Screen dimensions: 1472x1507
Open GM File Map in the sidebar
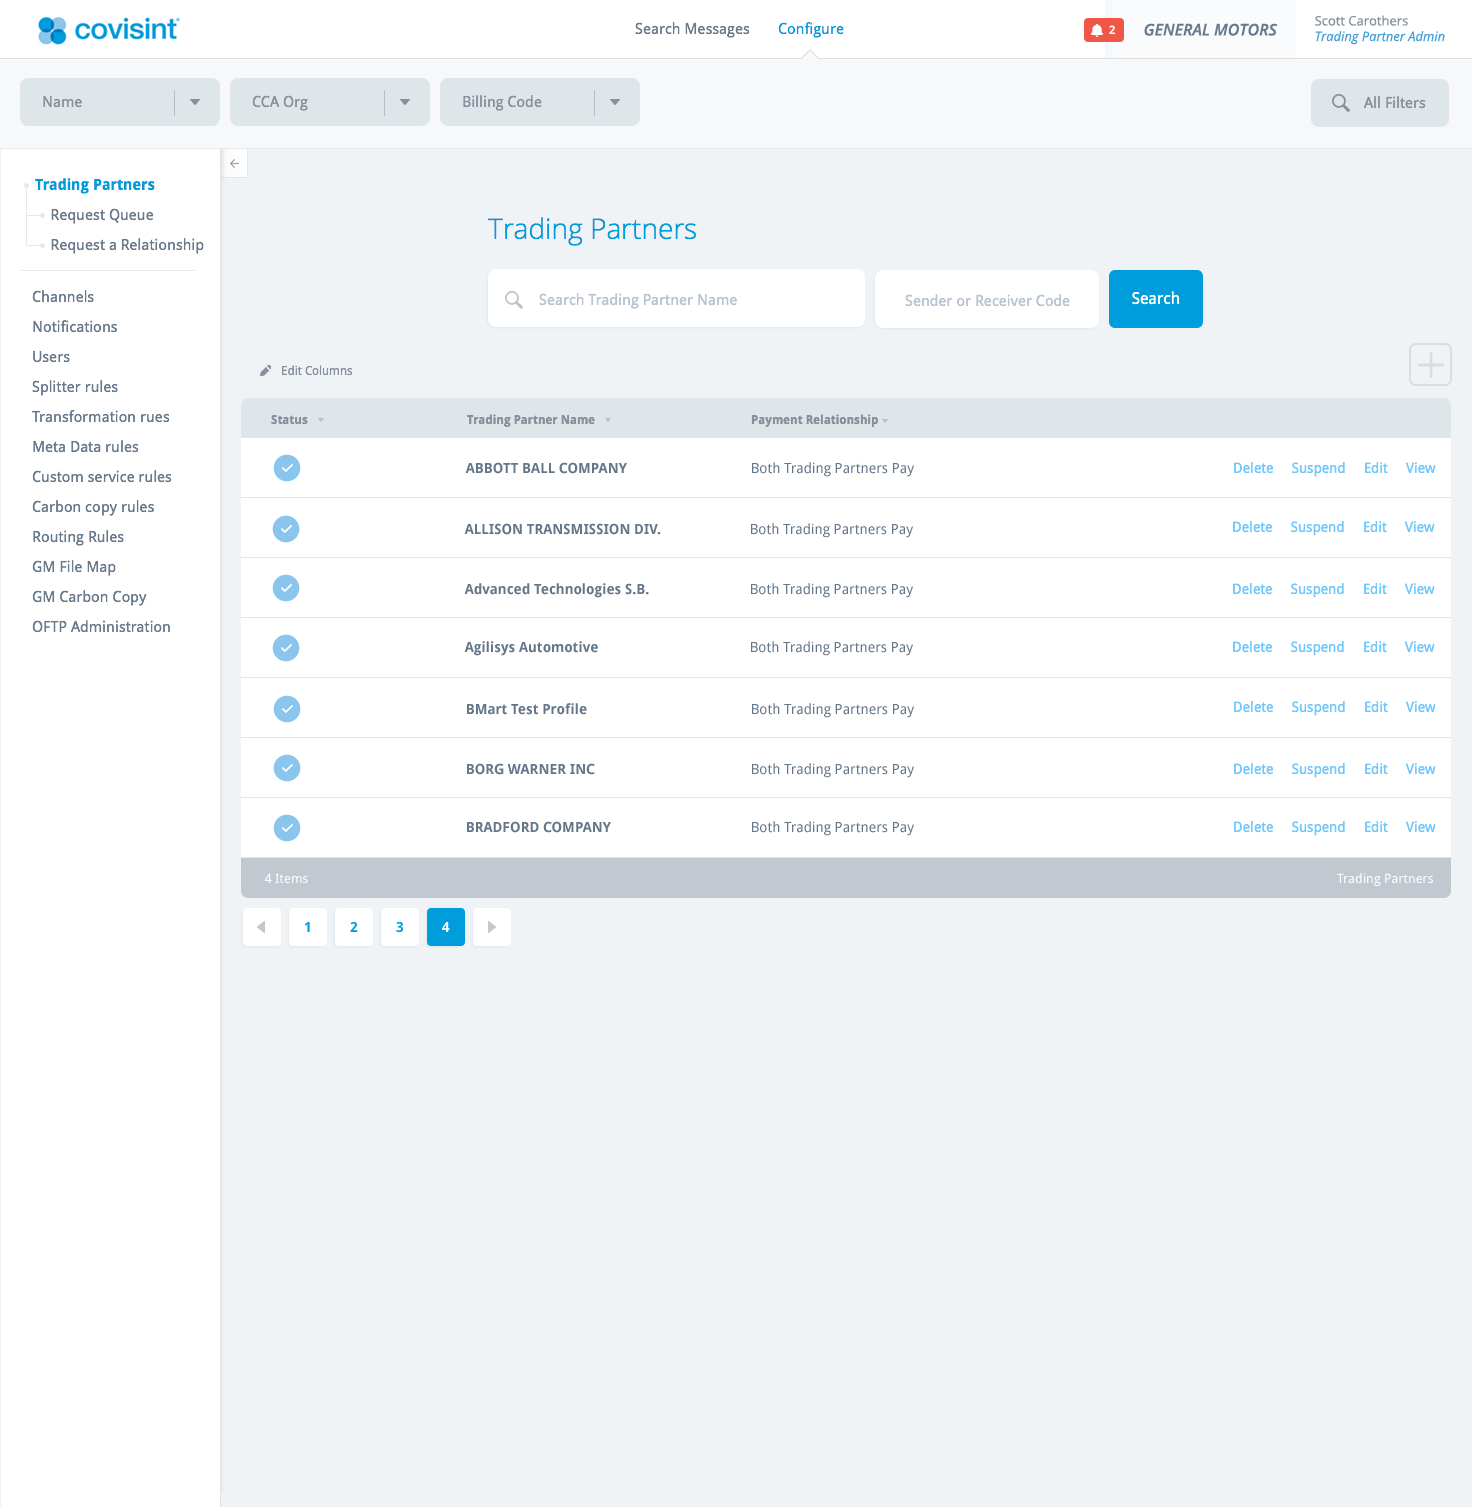74,567
